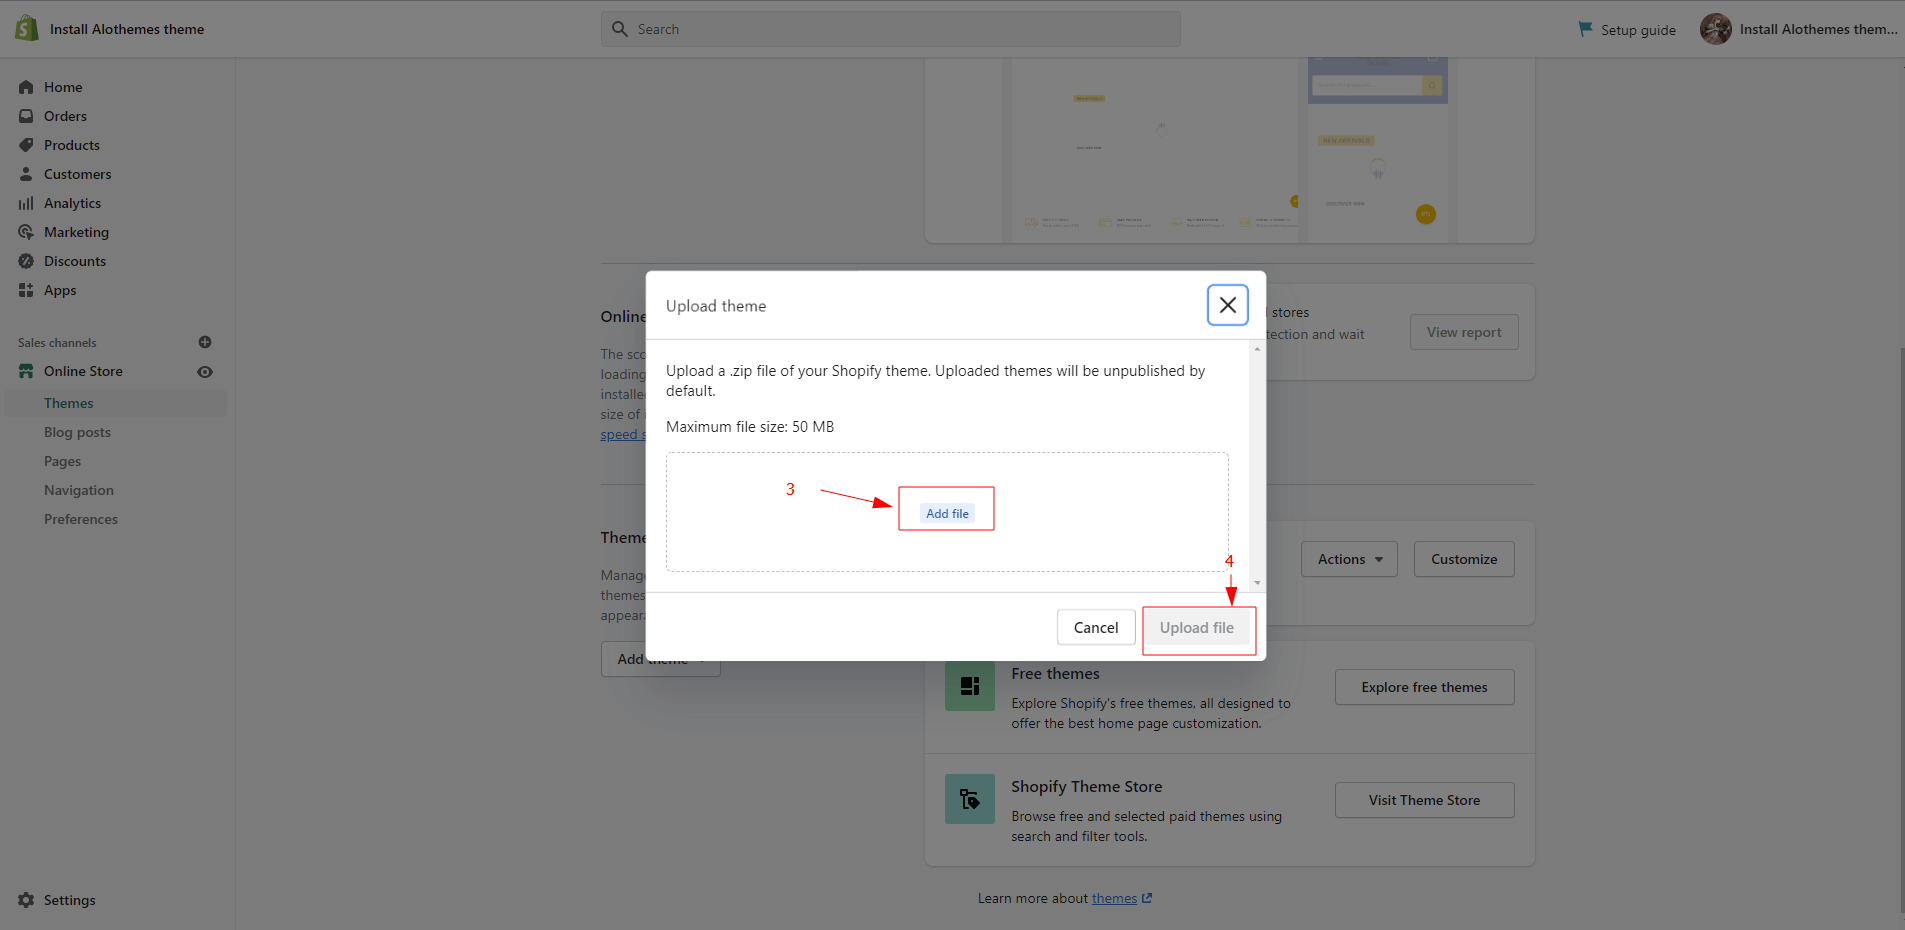
Task: Click the Discounts badge icon
Action: [26, 261]
